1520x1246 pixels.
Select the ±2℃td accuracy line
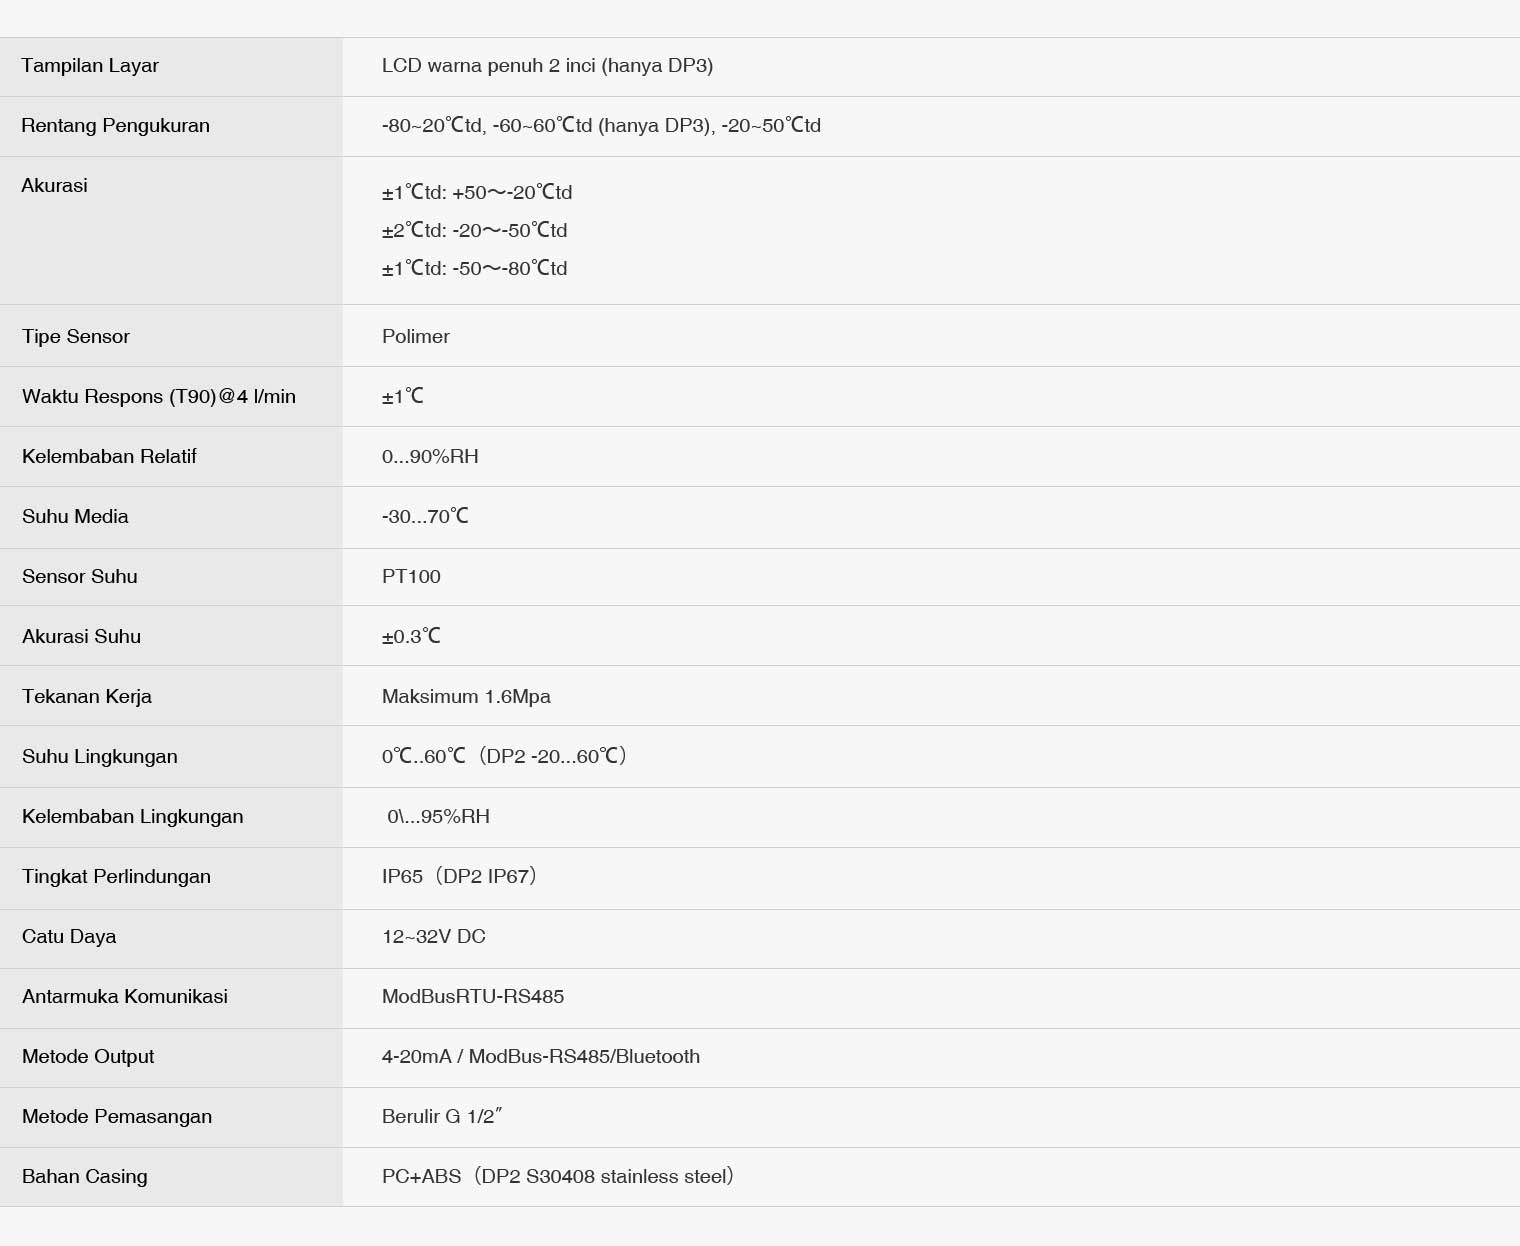coord(474,231)
